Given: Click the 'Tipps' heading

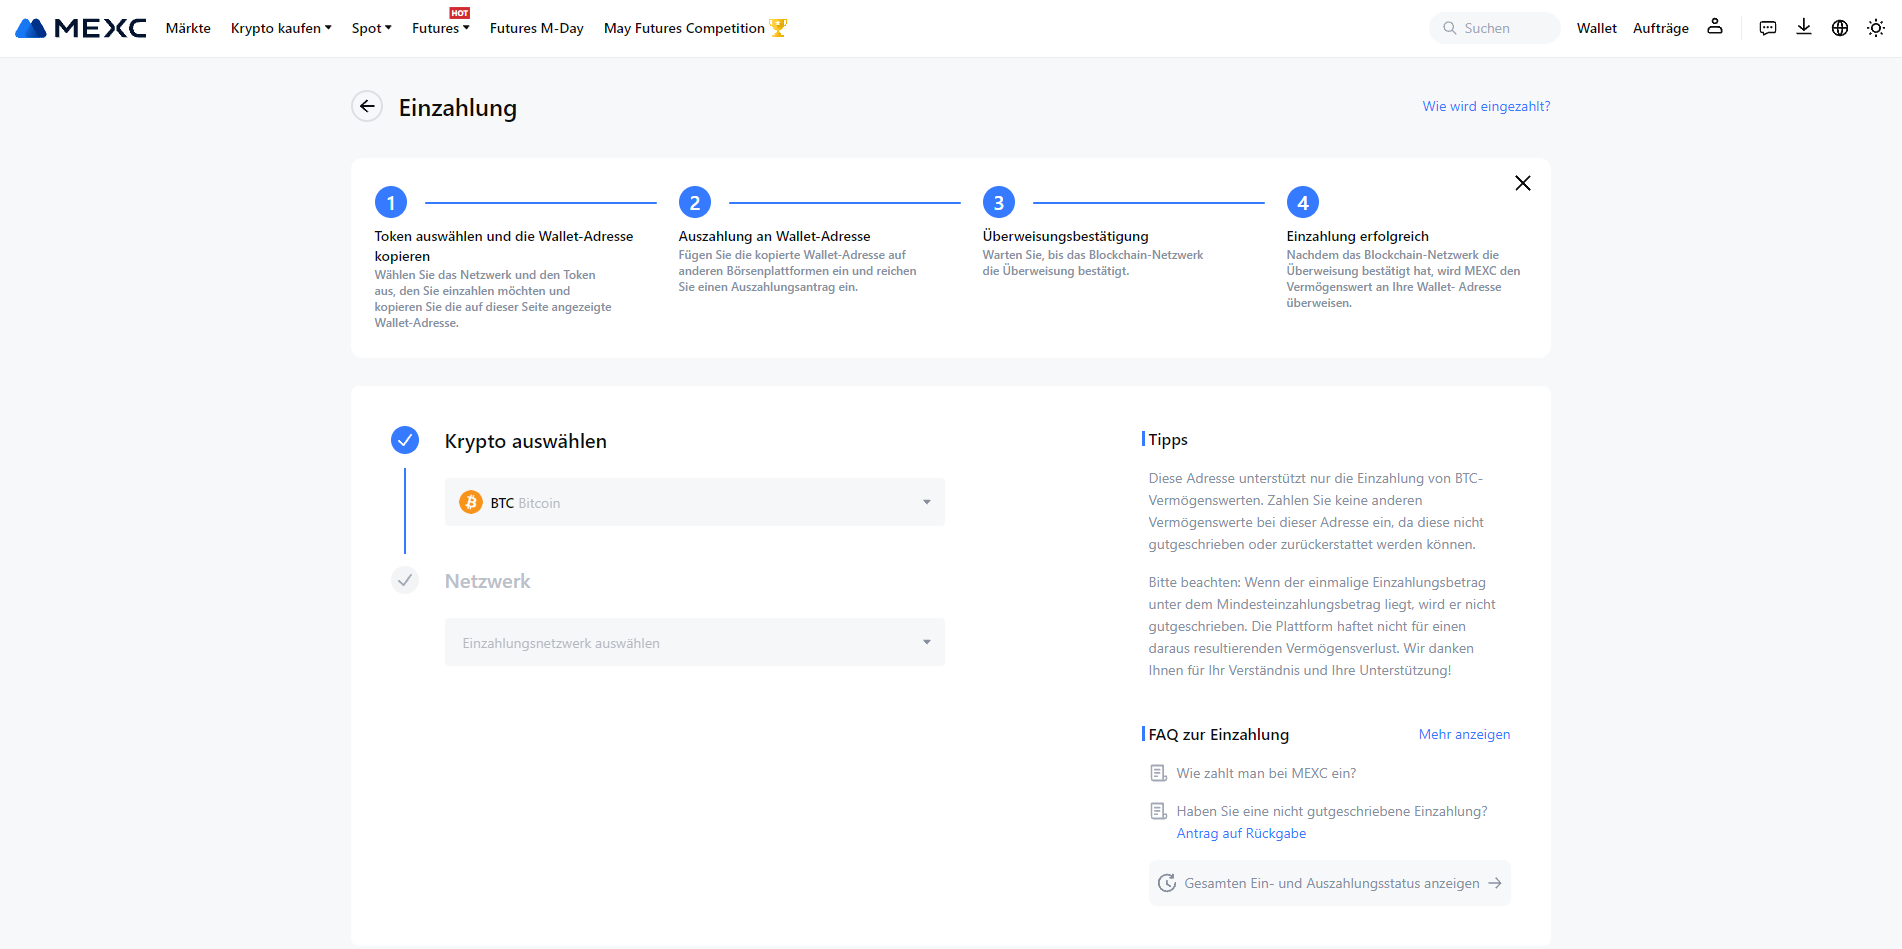Looking at the screenshot, I should tap(1168, 439).
